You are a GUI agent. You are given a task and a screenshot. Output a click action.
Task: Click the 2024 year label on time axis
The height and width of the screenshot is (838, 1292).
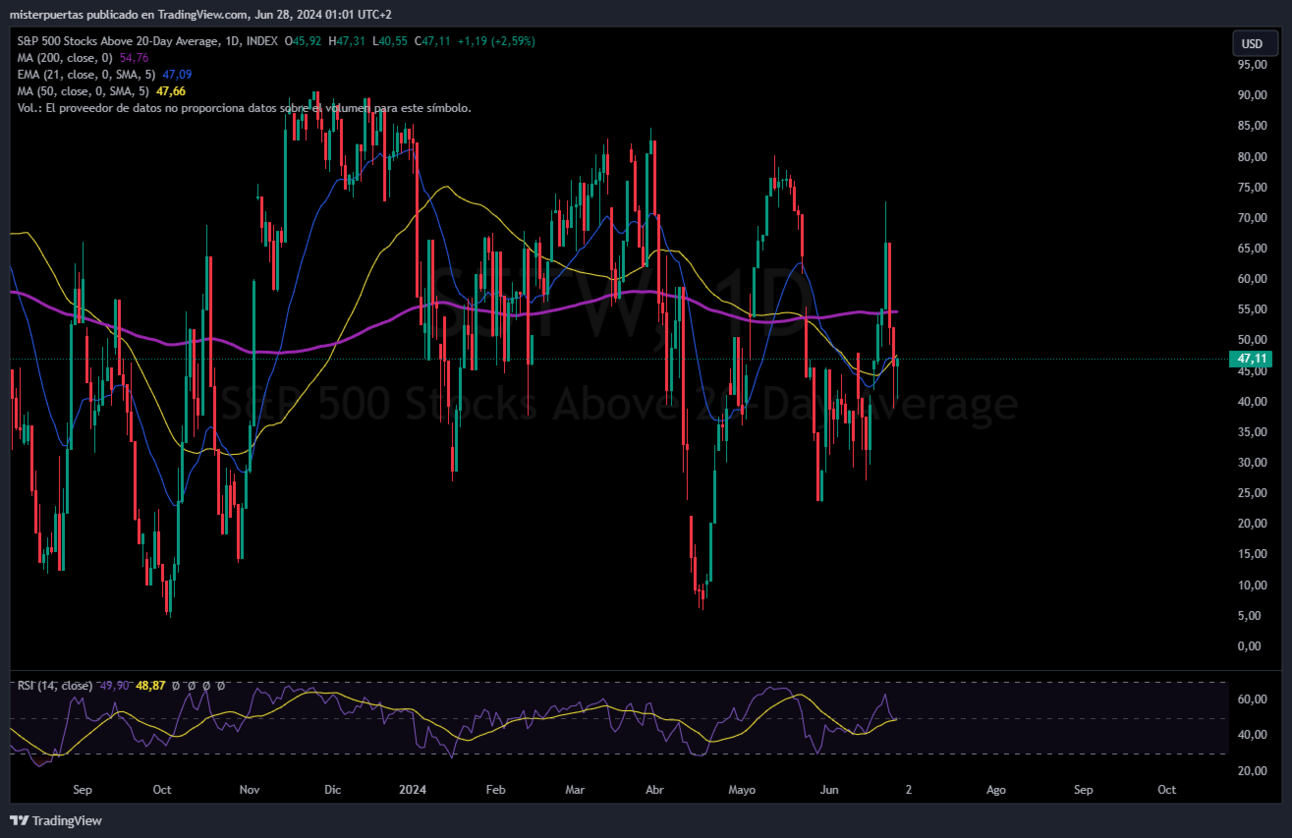click(x=412, y=790)
